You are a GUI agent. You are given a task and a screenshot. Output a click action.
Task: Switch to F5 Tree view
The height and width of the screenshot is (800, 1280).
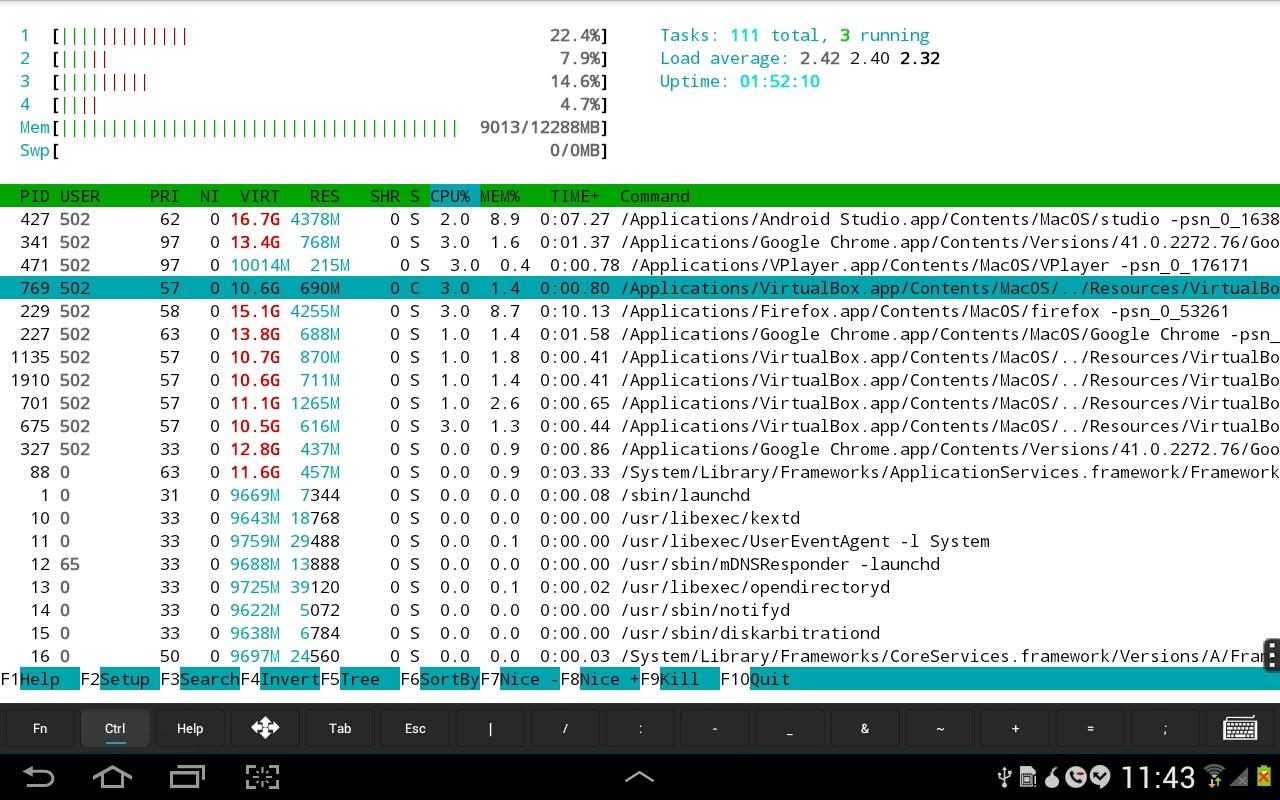[x=360, y=679]
